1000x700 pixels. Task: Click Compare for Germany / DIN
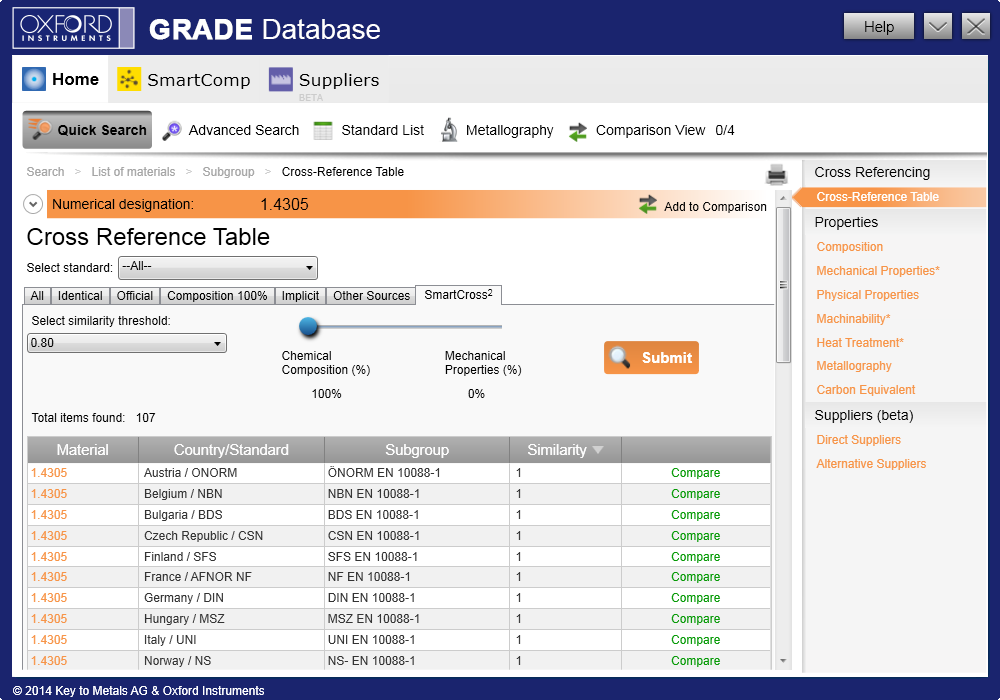pyautogui.click(x=695, y=598)
